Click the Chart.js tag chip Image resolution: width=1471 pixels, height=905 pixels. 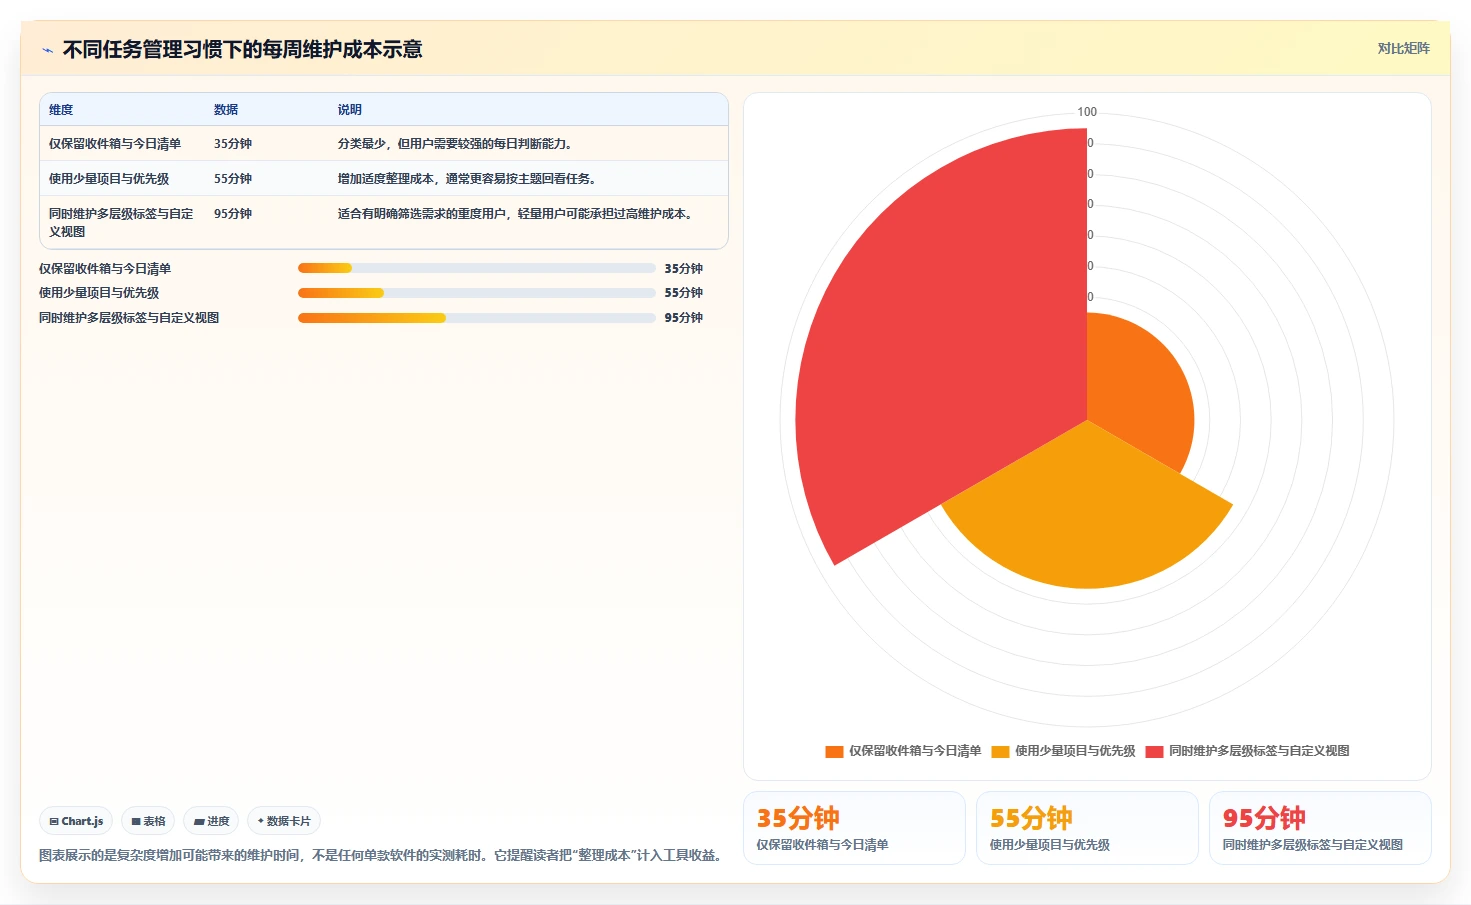click(76, 821)
